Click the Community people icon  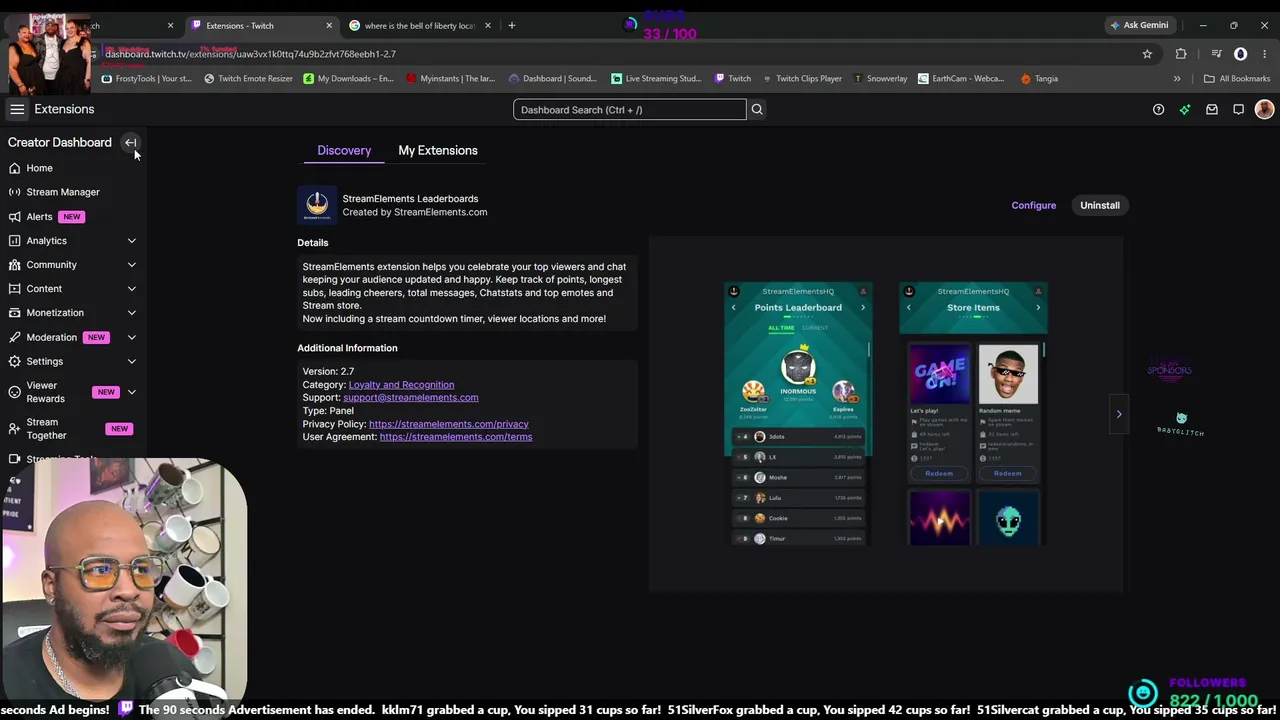pos(14,265)
